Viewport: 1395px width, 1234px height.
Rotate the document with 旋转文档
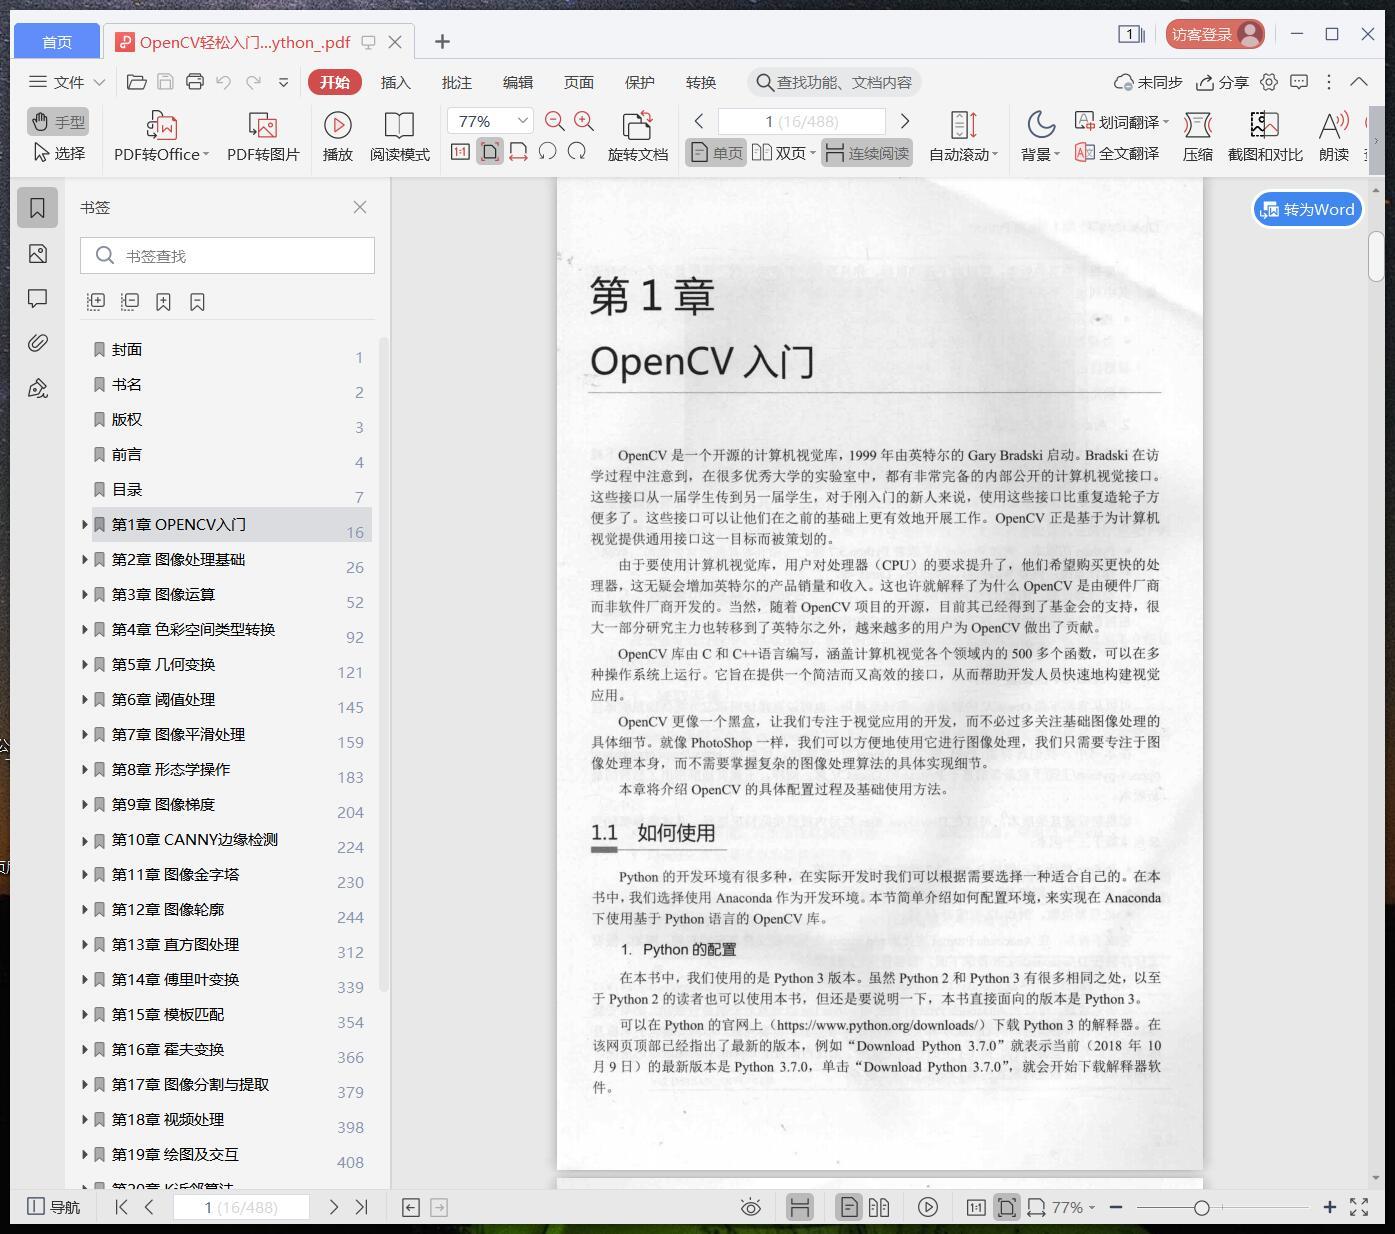[637, 137]
